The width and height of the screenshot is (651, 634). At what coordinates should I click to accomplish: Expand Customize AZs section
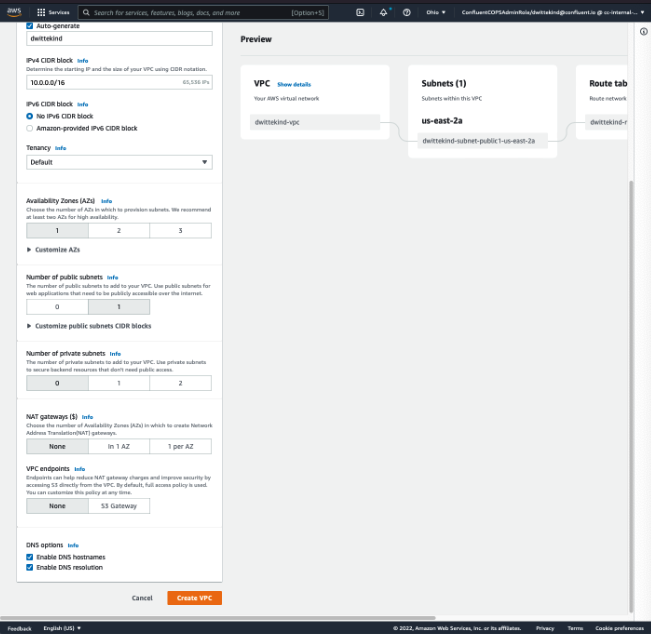tap(53, 250)
